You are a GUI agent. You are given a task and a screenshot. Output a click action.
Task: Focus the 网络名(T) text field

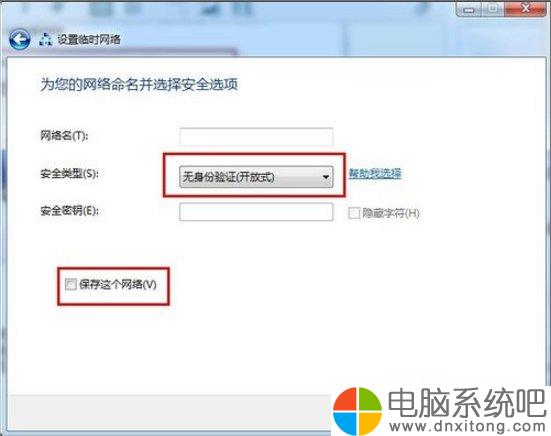coord(256,137)
